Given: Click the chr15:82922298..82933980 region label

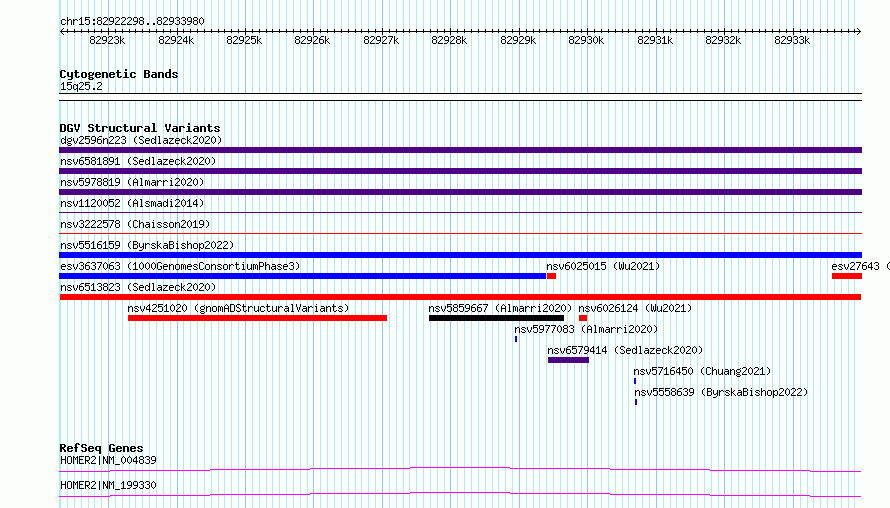Looking at the screenshot, I should [132, 21].
